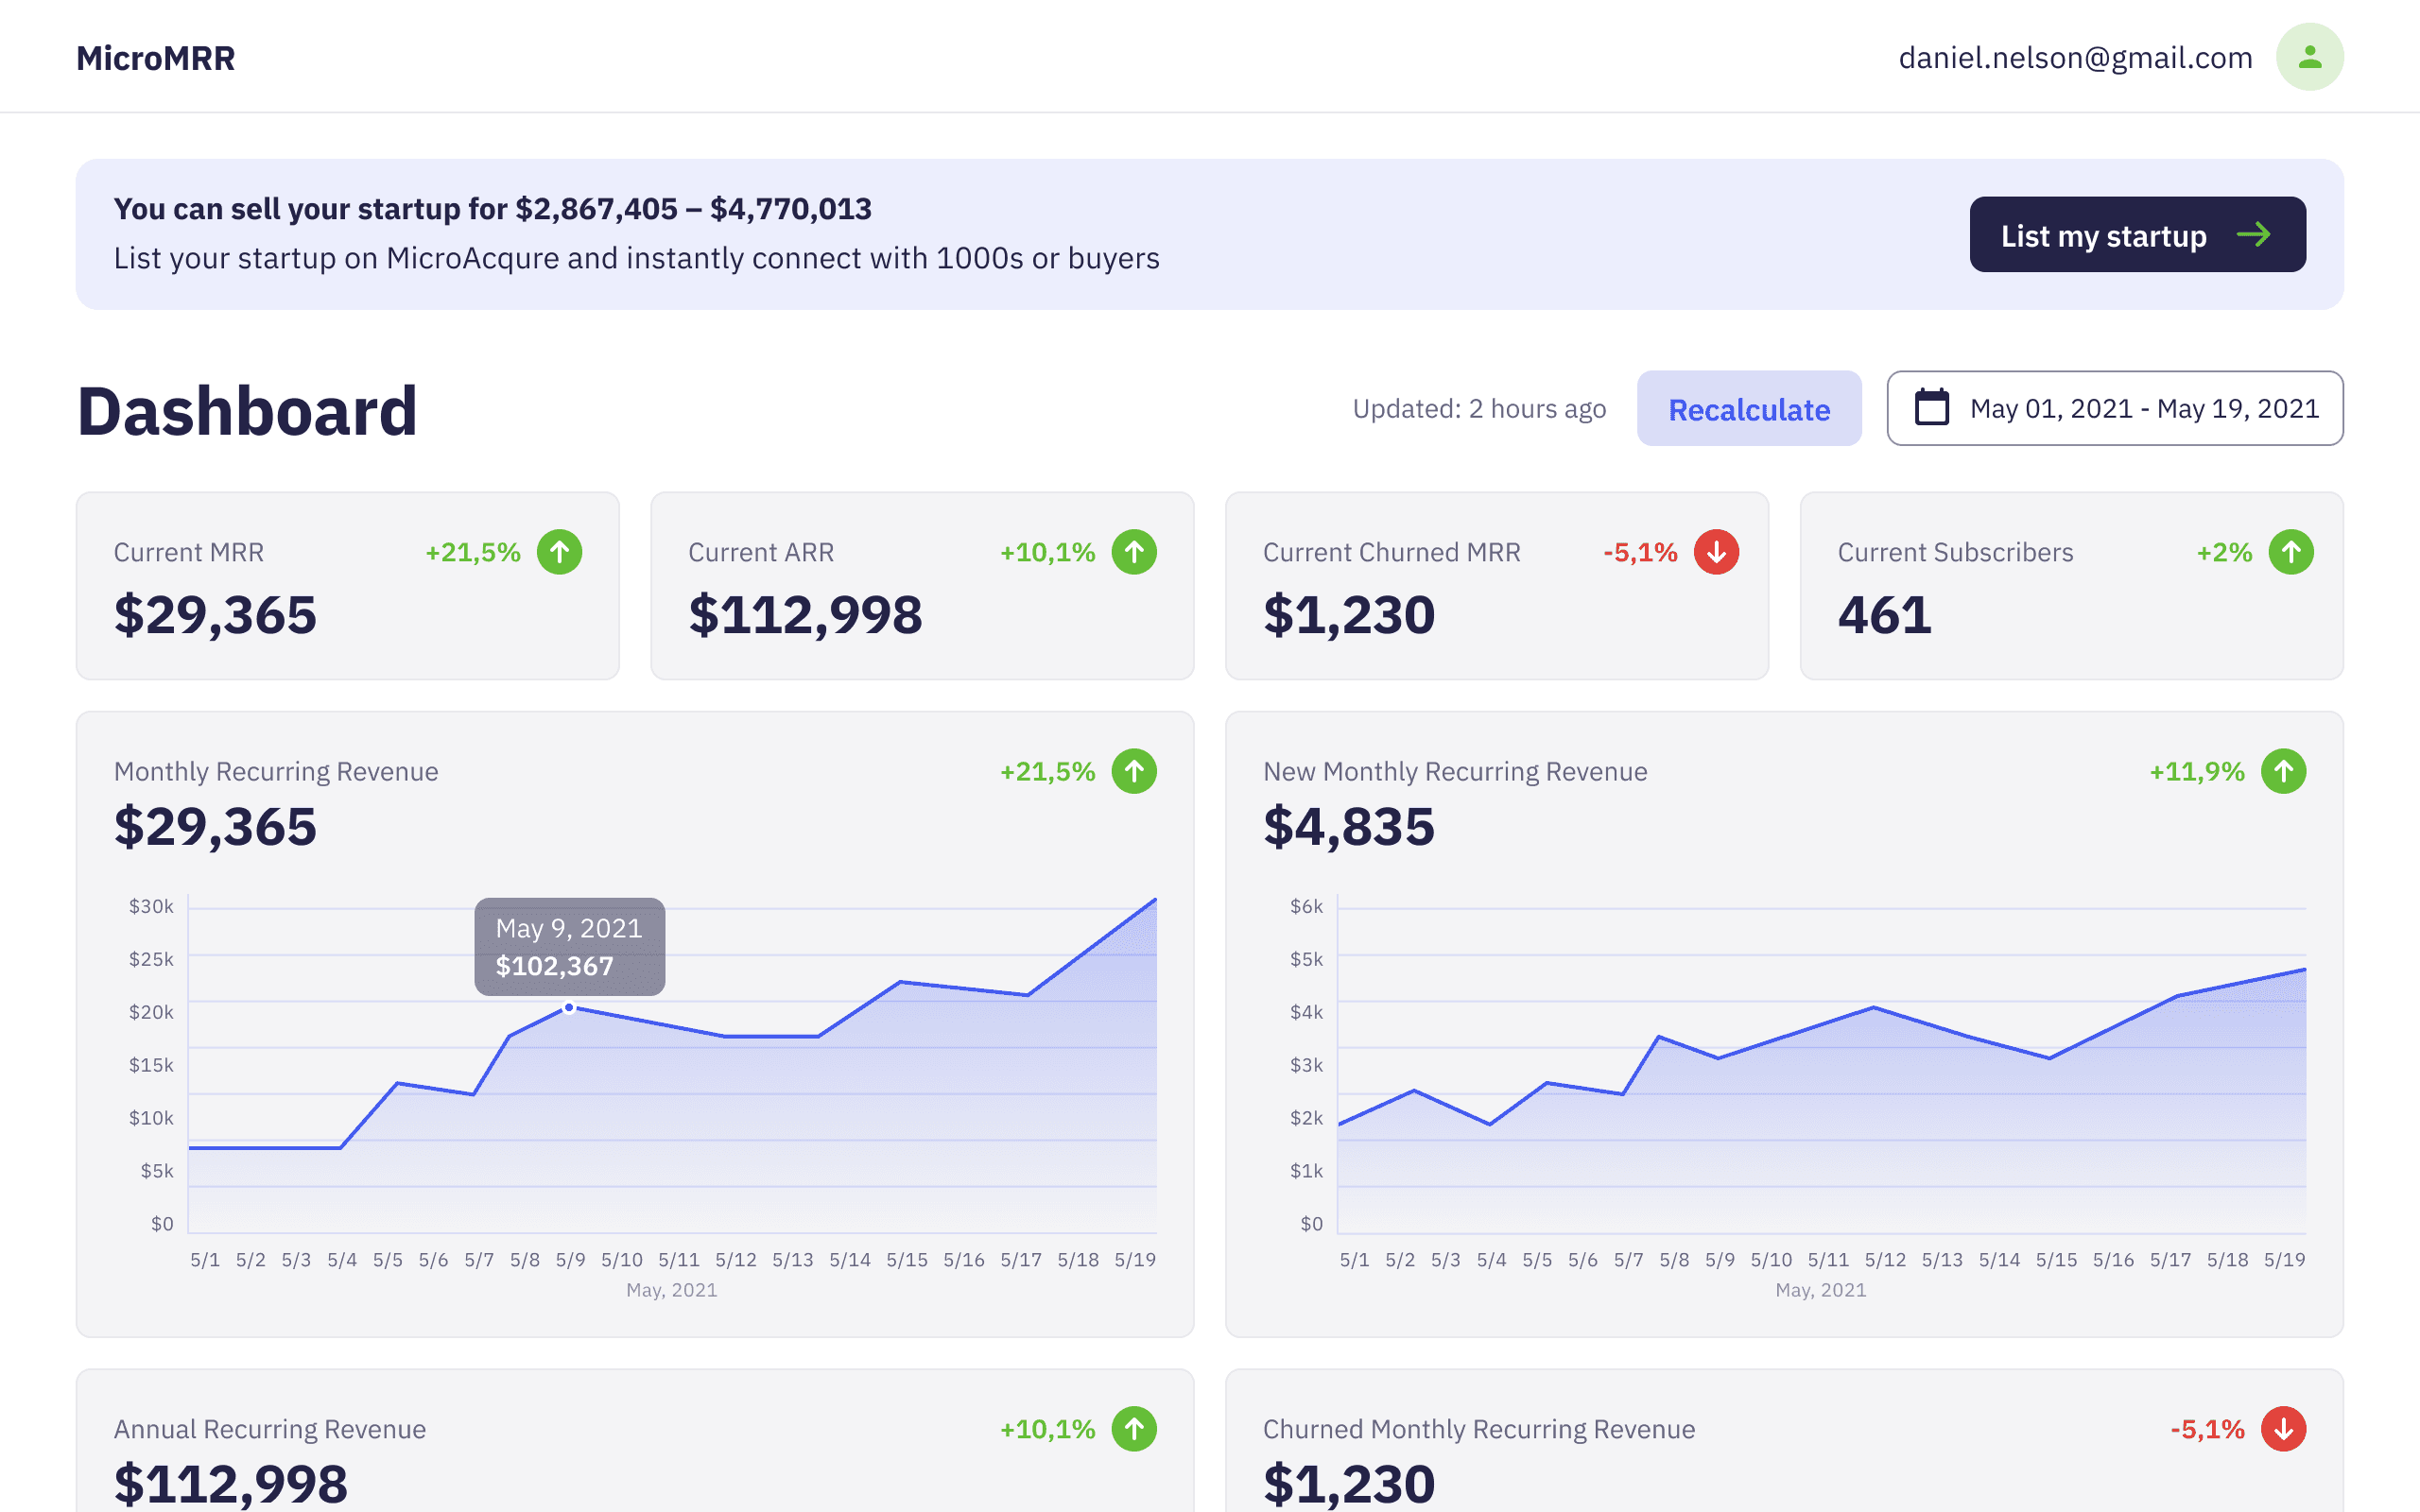This screenshot has height=1512, width=2420.
Task: Click the May 9, 2021 chart tooltip
Action: click(569, 946)
